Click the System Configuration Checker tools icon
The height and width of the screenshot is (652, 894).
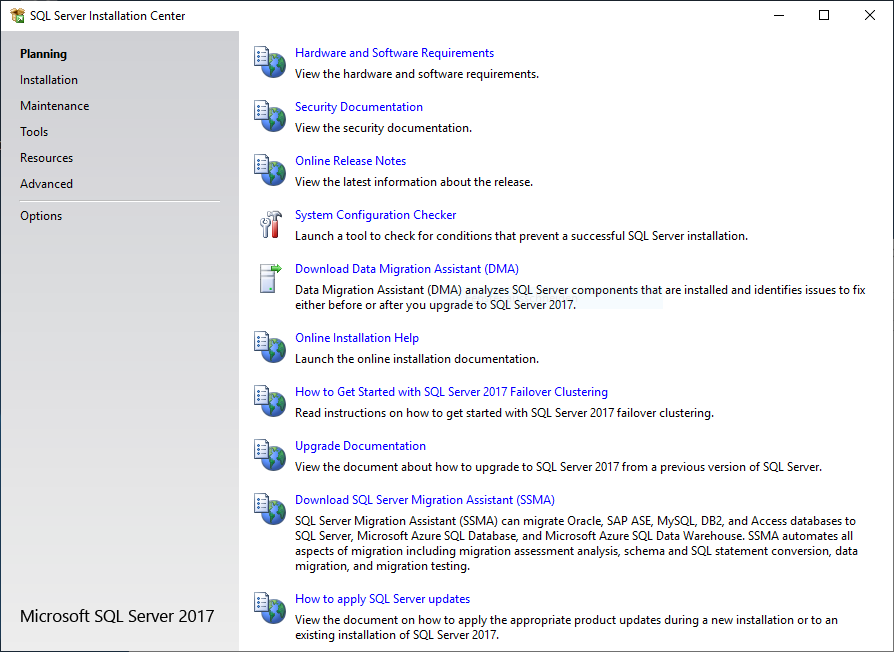270,224
